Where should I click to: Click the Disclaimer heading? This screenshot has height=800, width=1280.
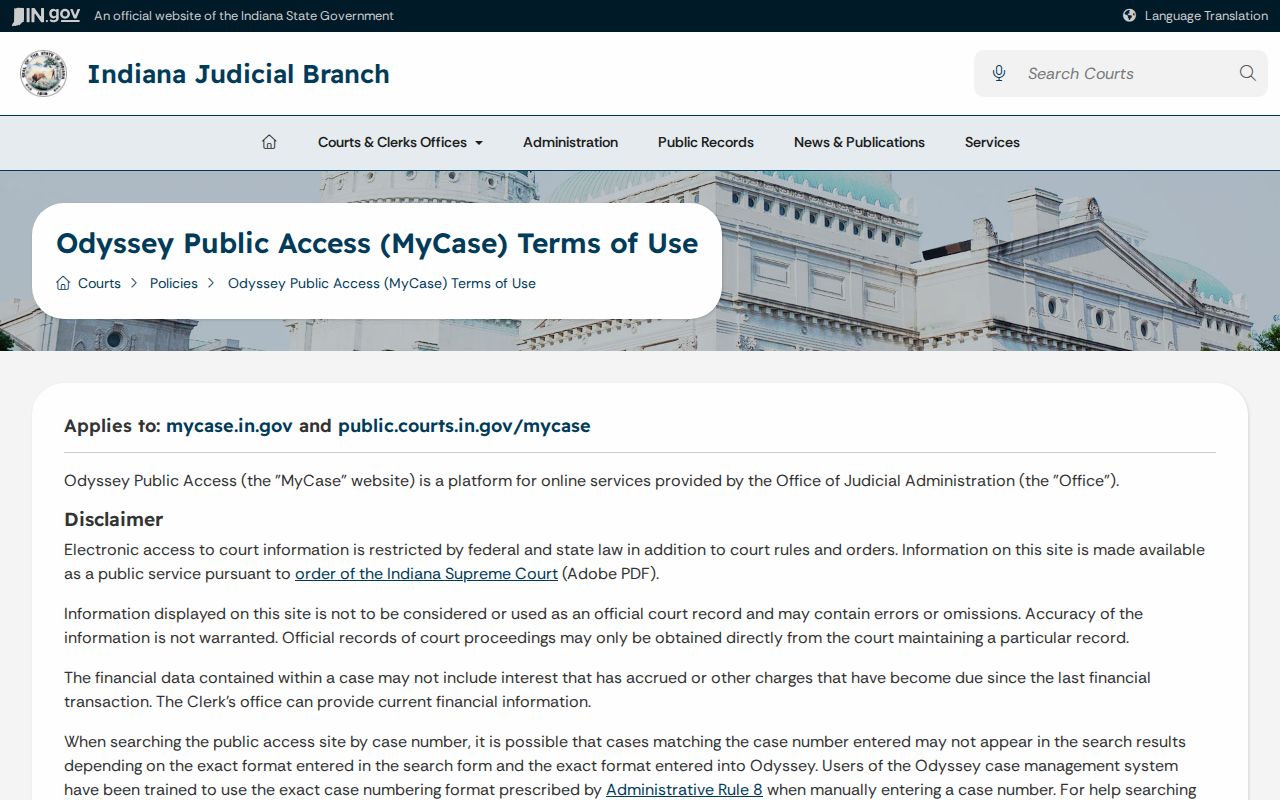[114, 519]
